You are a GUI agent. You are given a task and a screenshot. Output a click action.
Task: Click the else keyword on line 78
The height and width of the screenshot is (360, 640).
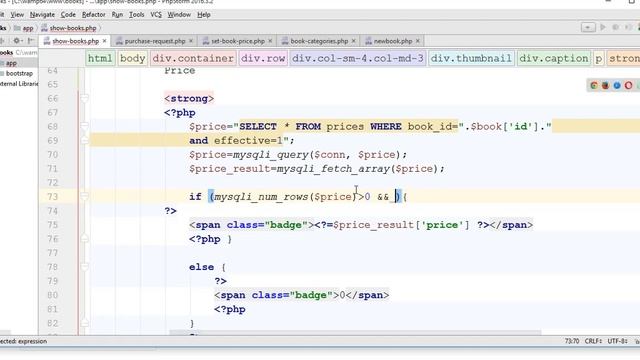tap(201, 267)
